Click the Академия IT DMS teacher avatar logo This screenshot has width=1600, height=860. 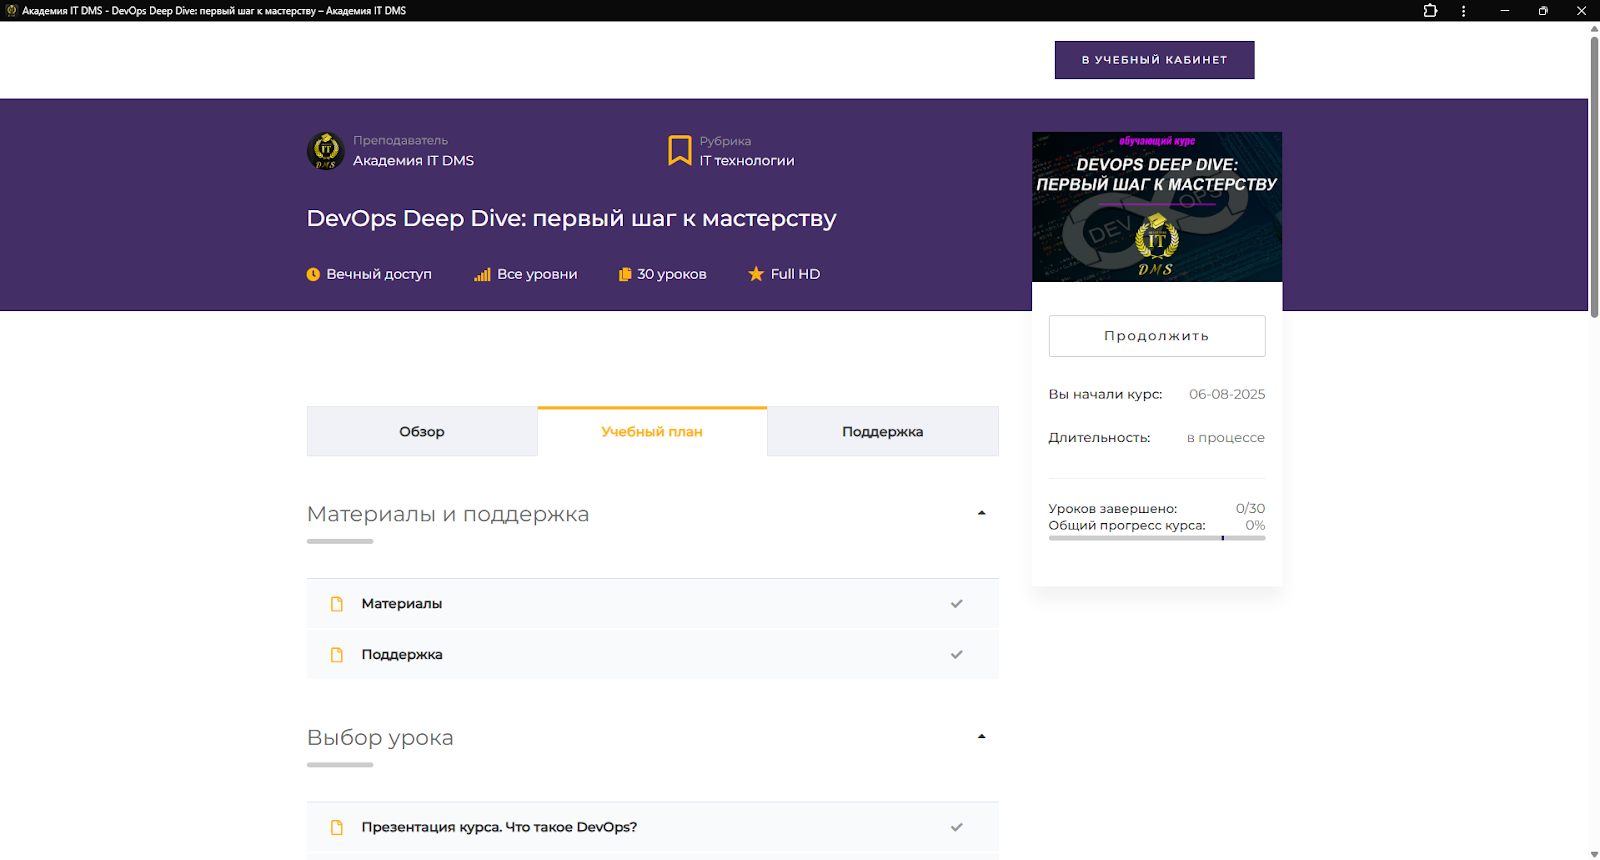point(325,151)
